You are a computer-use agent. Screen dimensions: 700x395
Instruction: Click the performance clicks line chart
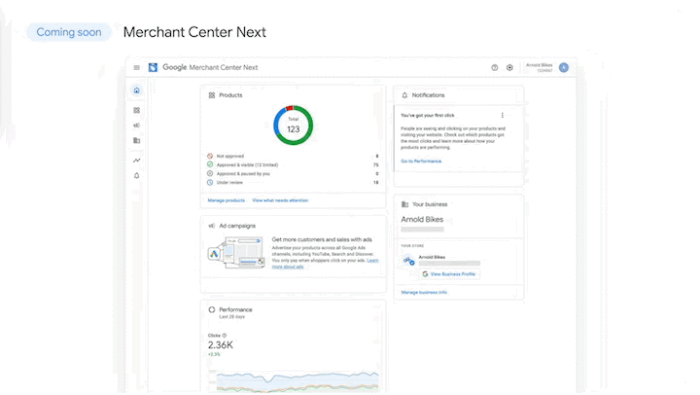(294, 381)
